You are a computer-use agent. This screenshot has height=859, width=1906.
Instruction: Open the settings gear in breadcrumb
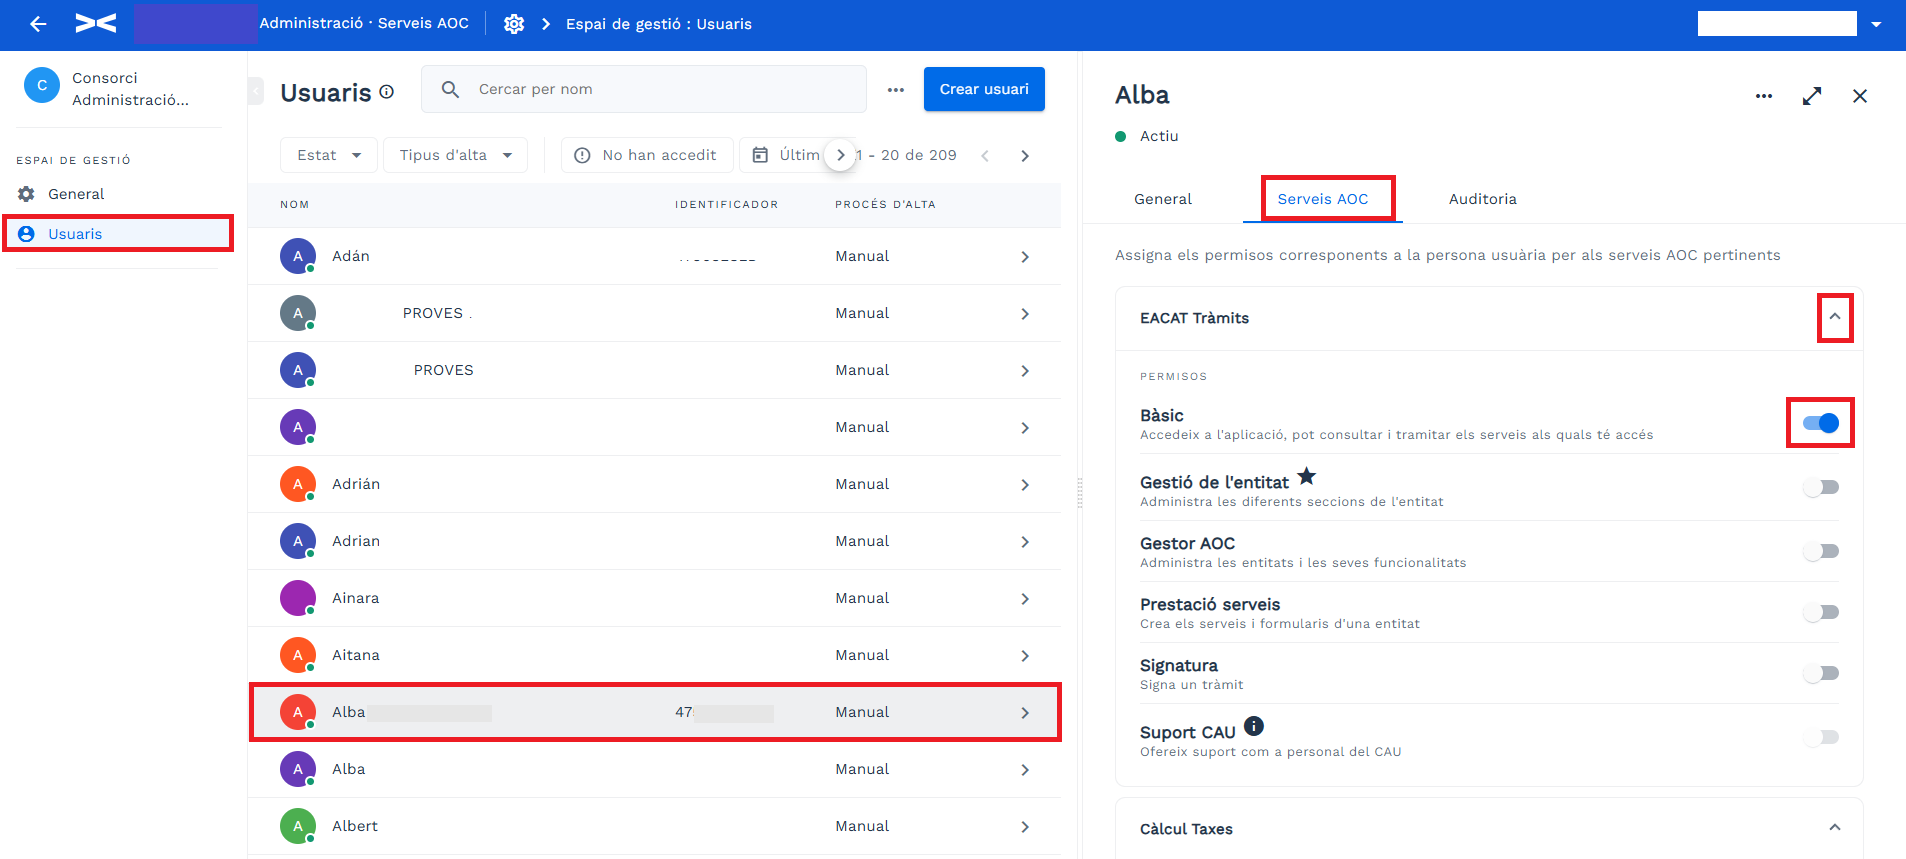point(514,24)
